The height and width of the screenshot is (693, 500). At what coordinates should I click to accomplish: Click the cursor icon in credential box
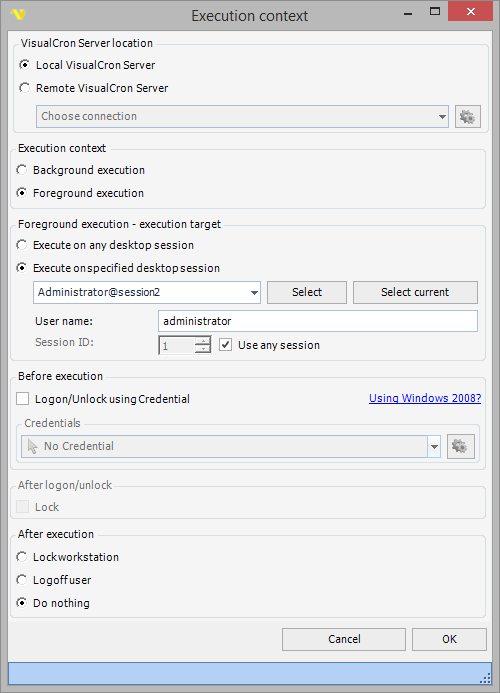32,446
